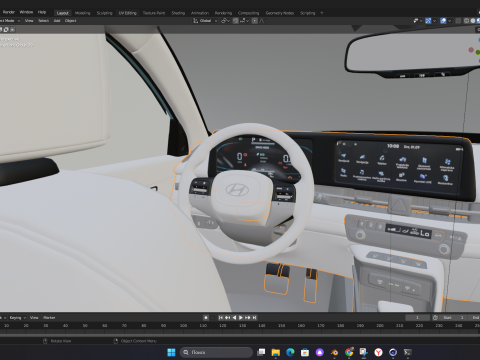
Task: Jump to the first frame
Action: point(221,318)
